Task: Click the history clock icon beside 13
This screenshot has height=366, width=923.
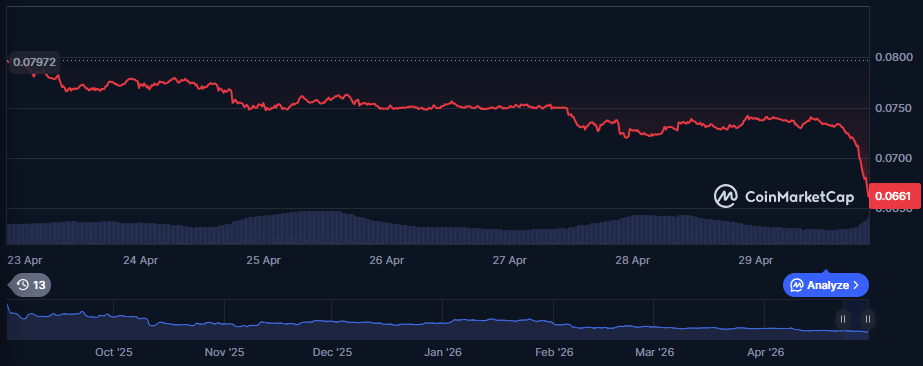Action: (x=23, y=285)
